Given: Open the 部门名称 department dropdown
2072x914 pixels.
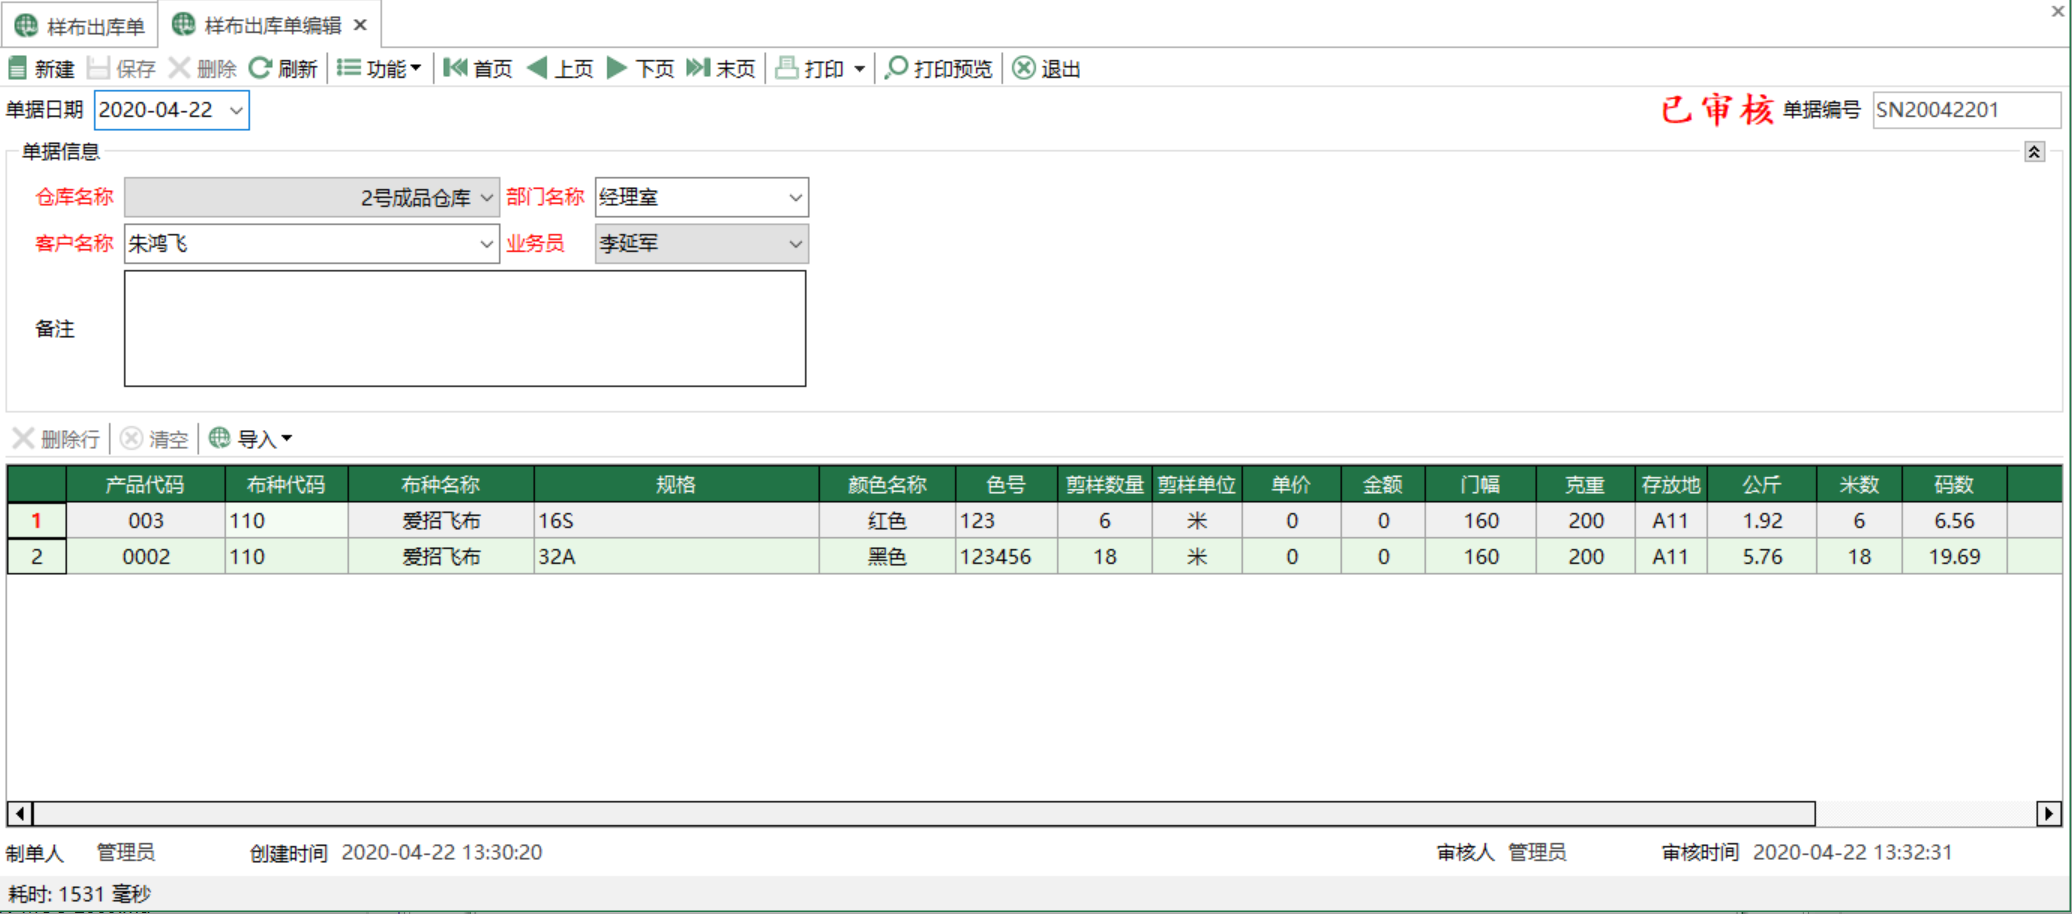Looking at the screenshot, I should click(795, 198).
